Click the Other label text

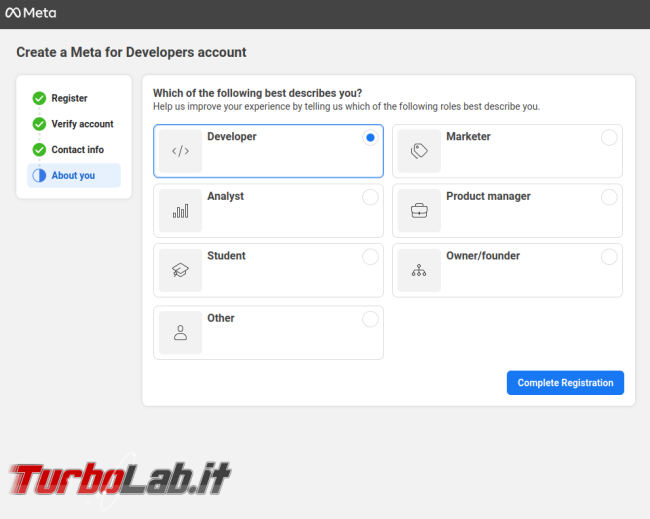point(221,318)
